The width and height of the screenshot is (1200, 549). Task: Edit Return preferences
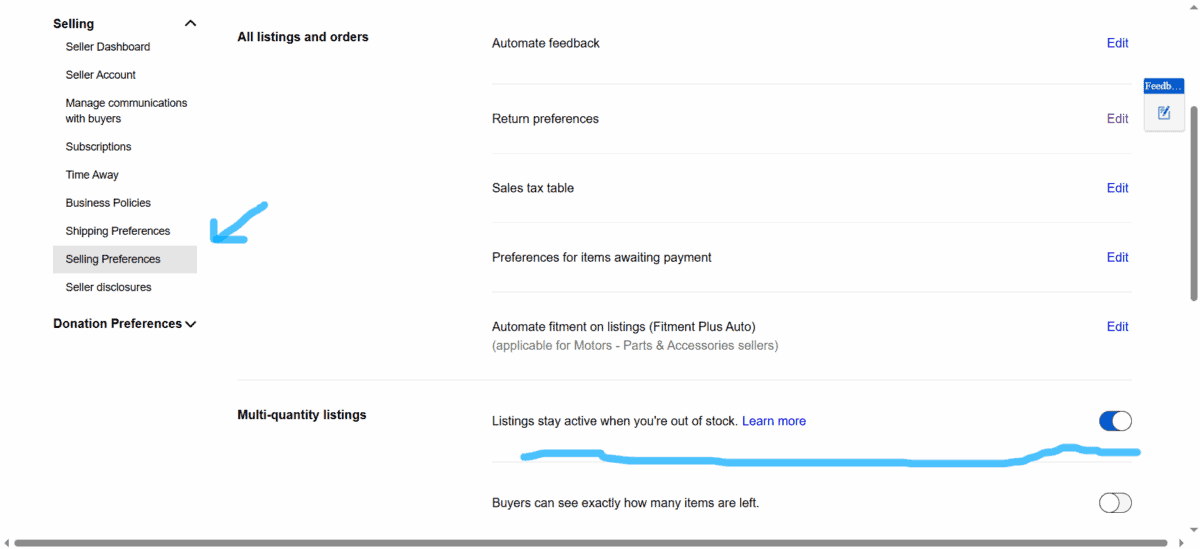tap(1117, 119)
